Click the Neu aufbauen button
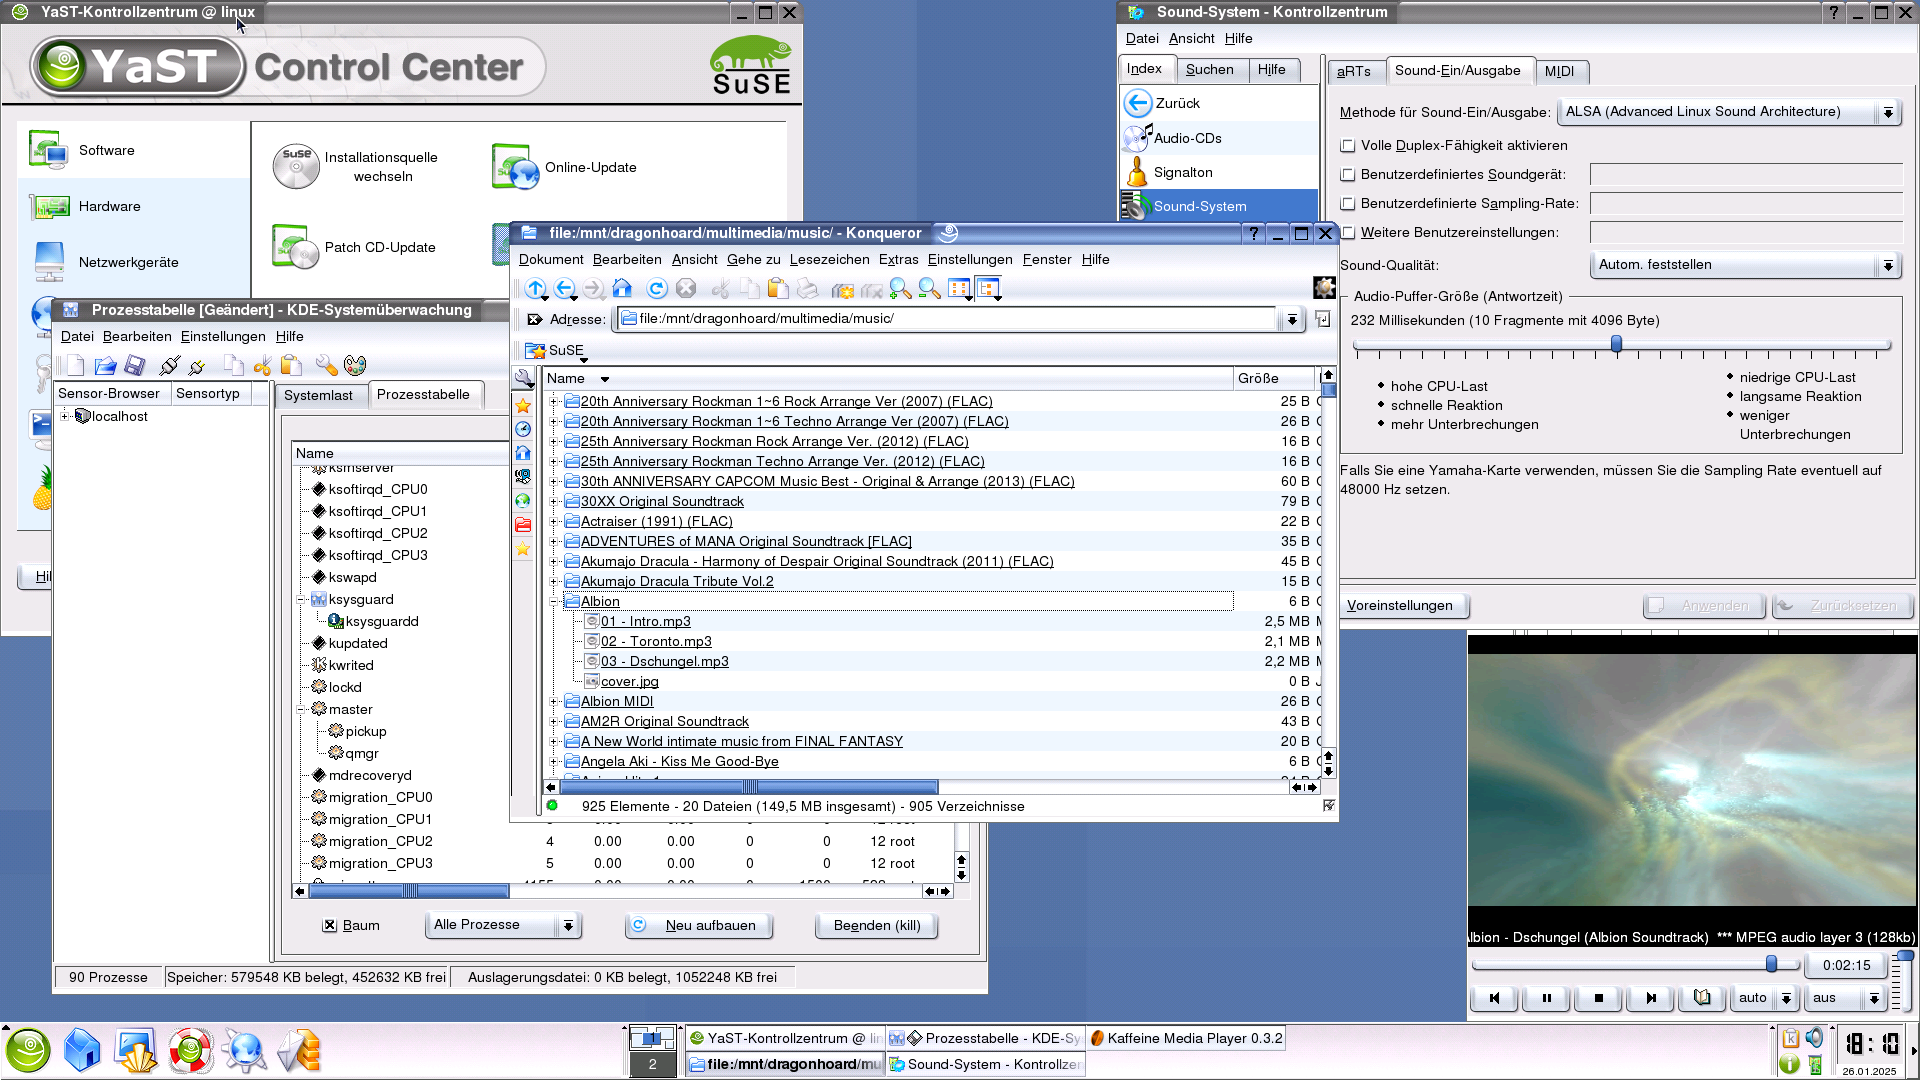The height and width of the screenshot is (1080, 1920). [699, 926]
